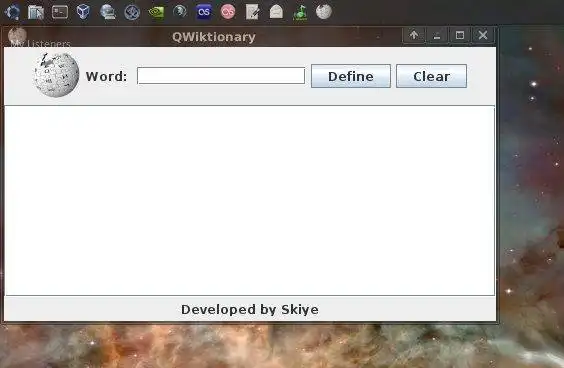Screen dimensions: 564x368
Task: Open the mail envelope icon in the panel
Action: [x=276, y=12]
